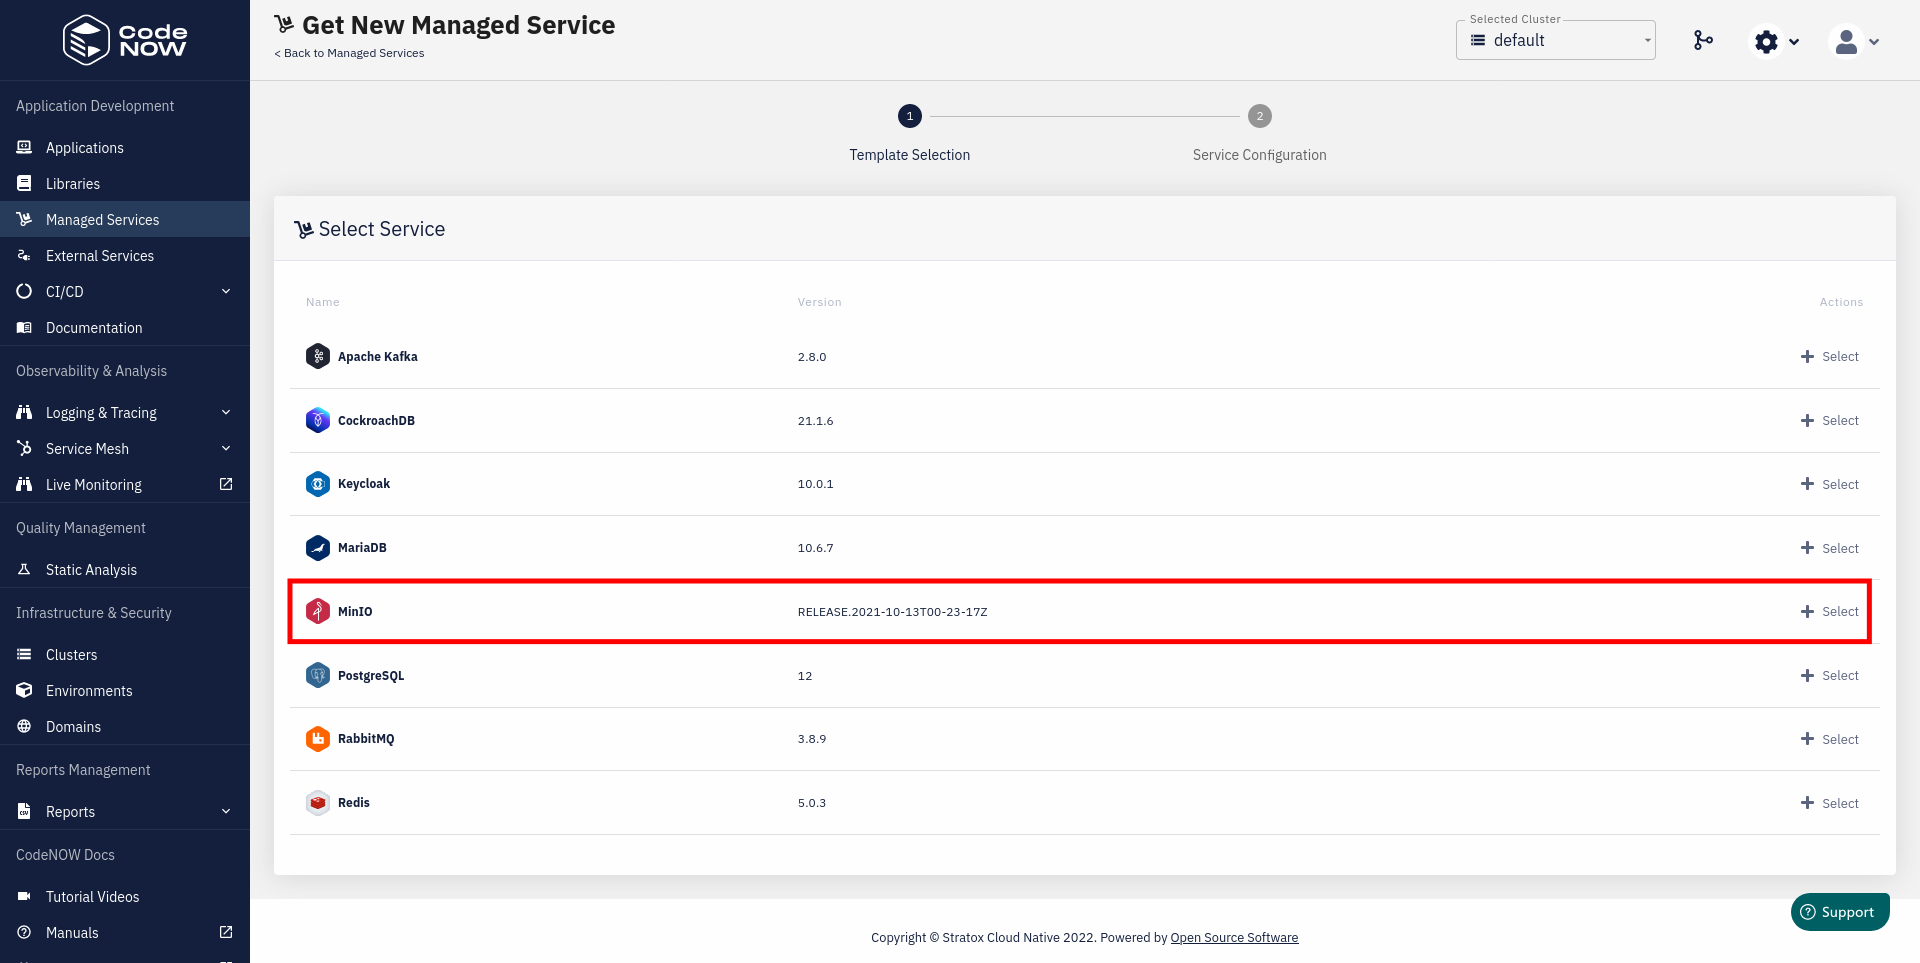Click the MariaDB seal icon

point(318,548)
